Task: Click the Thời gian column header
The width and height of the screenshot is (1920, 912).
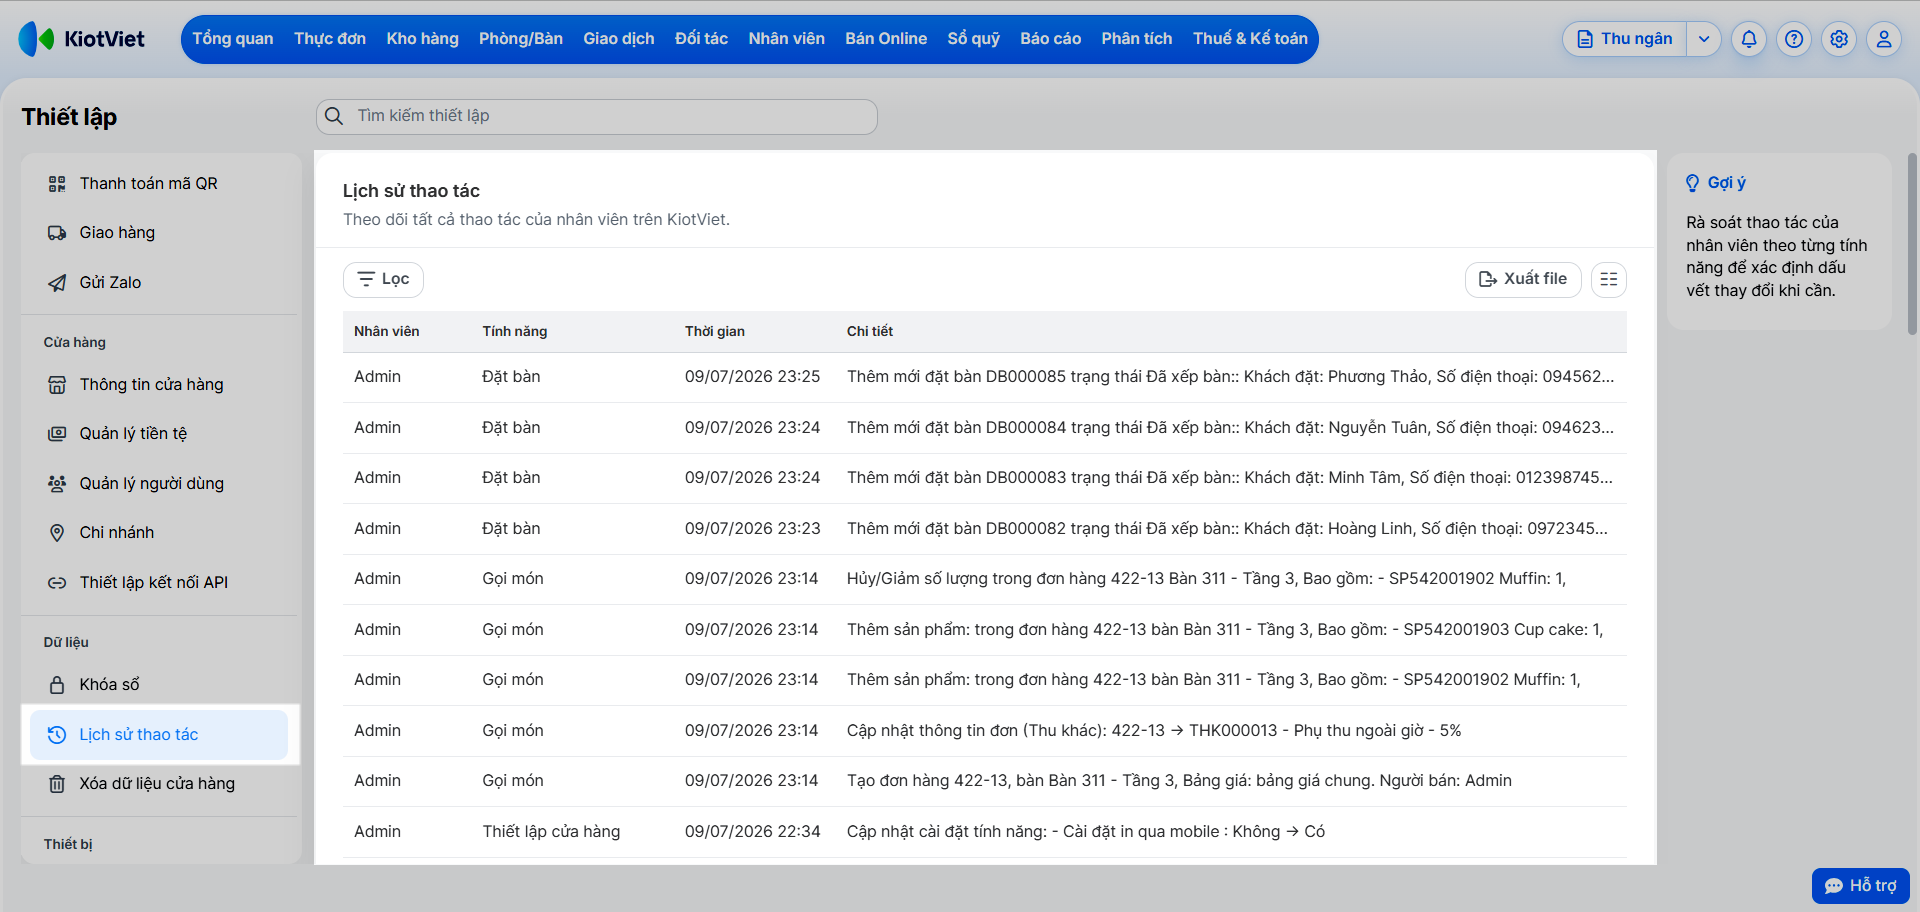Action: click(715, 332)
